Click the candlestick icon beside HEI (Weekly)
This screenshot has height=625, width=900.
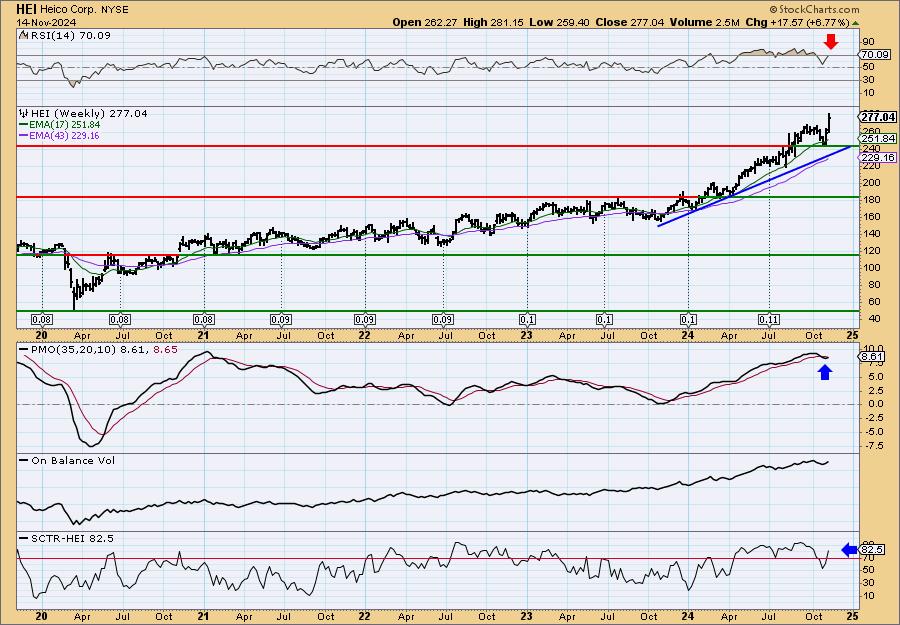pos(24,114)
